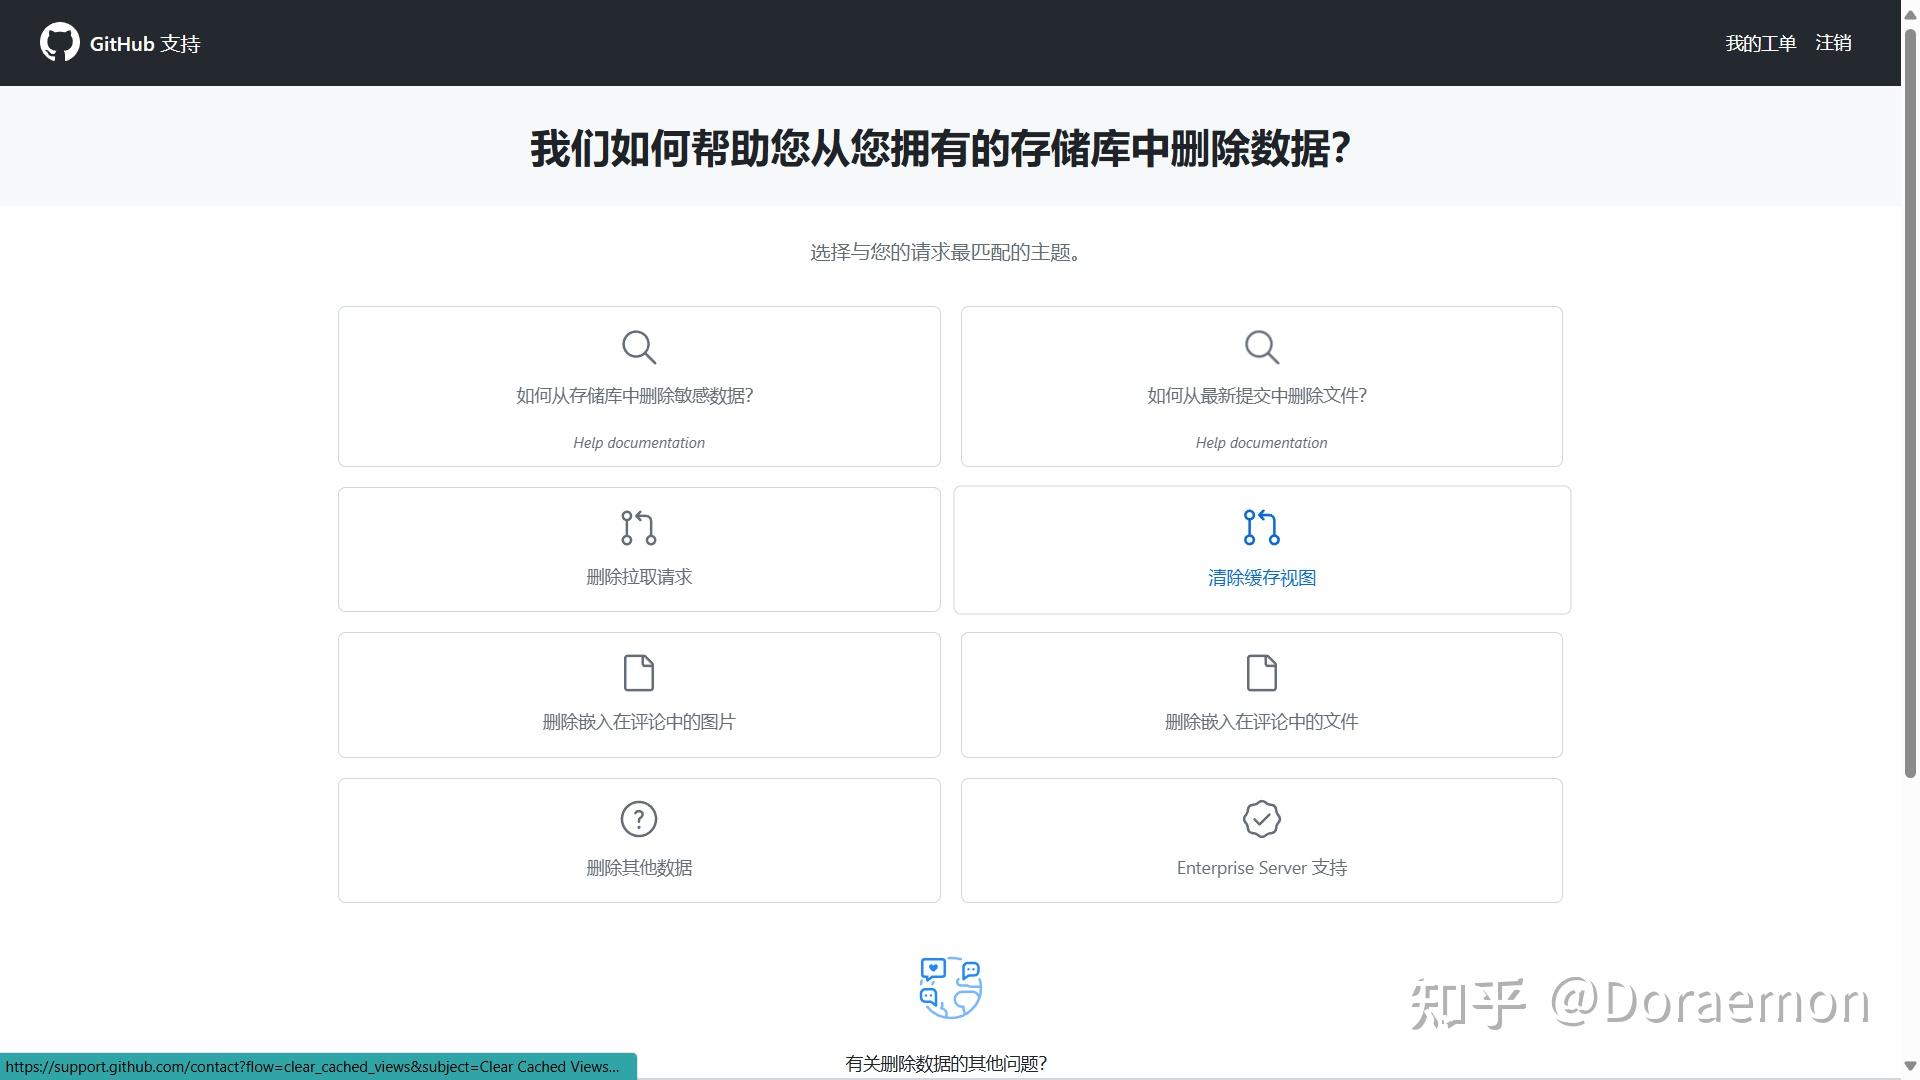Select 删除嵌入在评论中的图片 option
Image resolution: width=1920 pixels, height=1080 pixels.
[639, 695]
